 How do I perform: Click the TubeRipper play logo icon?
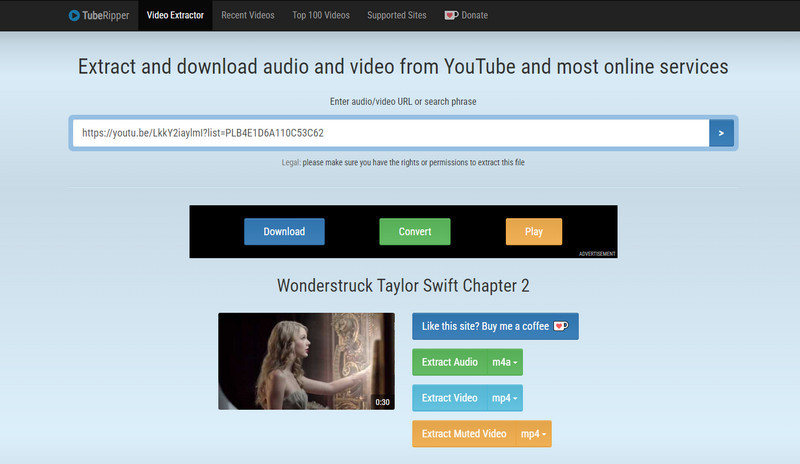(74, 15)
